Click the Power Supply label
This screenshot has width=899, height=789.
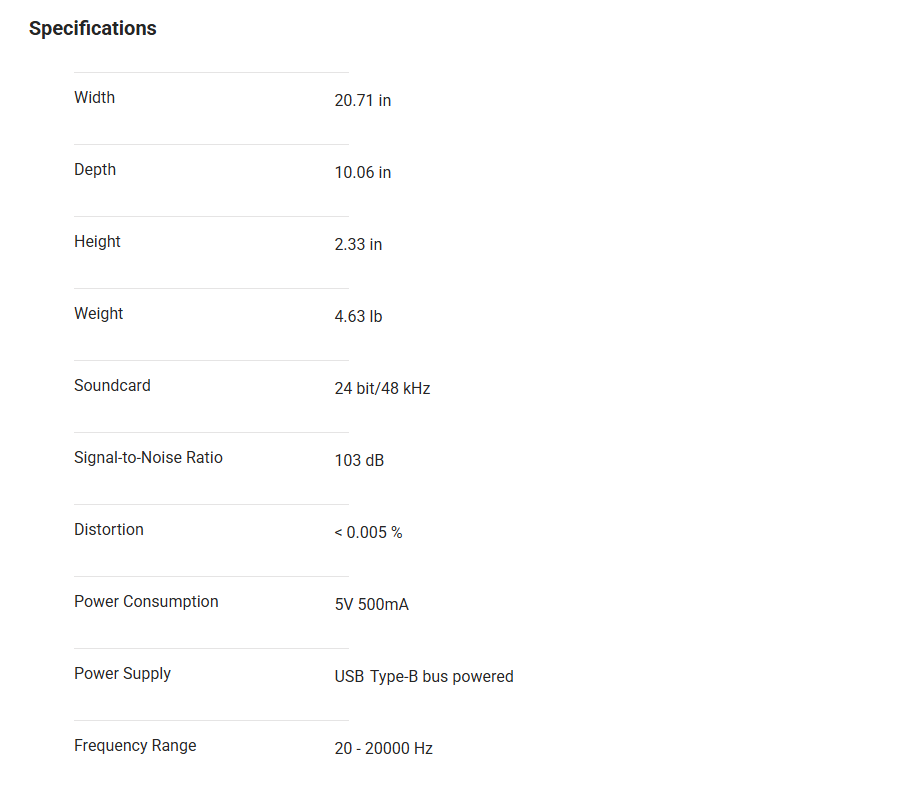tap(122, 674)
